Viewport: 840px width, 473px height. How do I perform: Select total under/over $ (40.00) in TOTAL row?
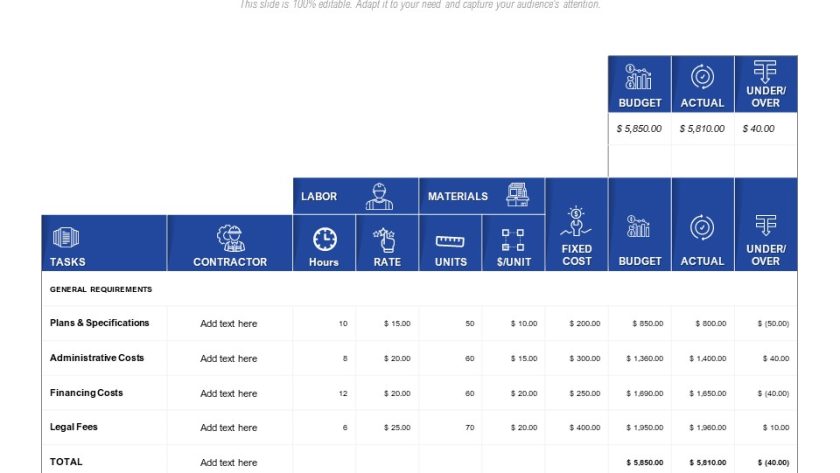click(773, 462)
